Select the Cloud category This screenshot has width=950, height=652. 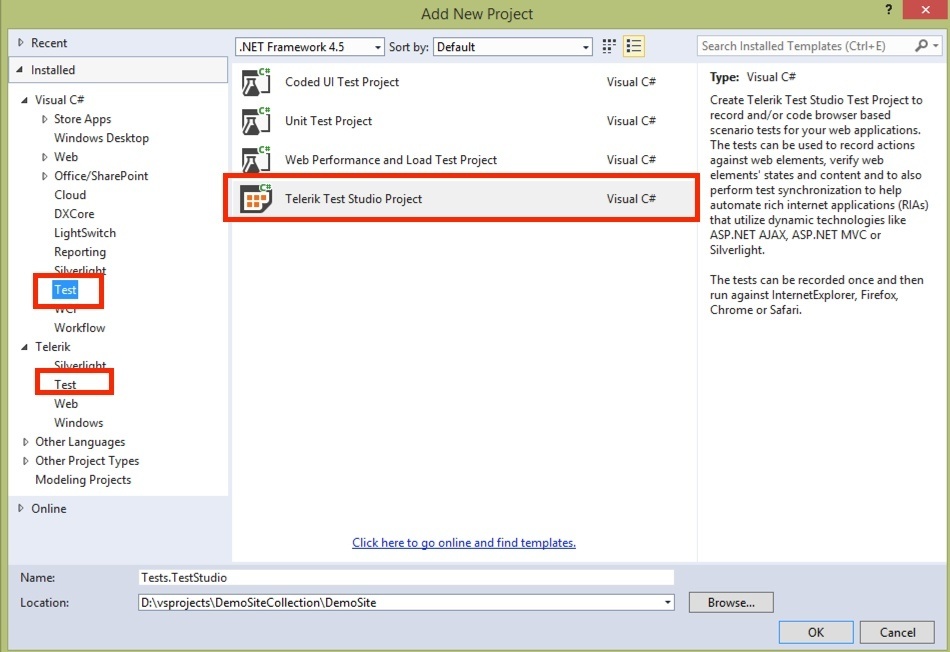tap(70, 195)
